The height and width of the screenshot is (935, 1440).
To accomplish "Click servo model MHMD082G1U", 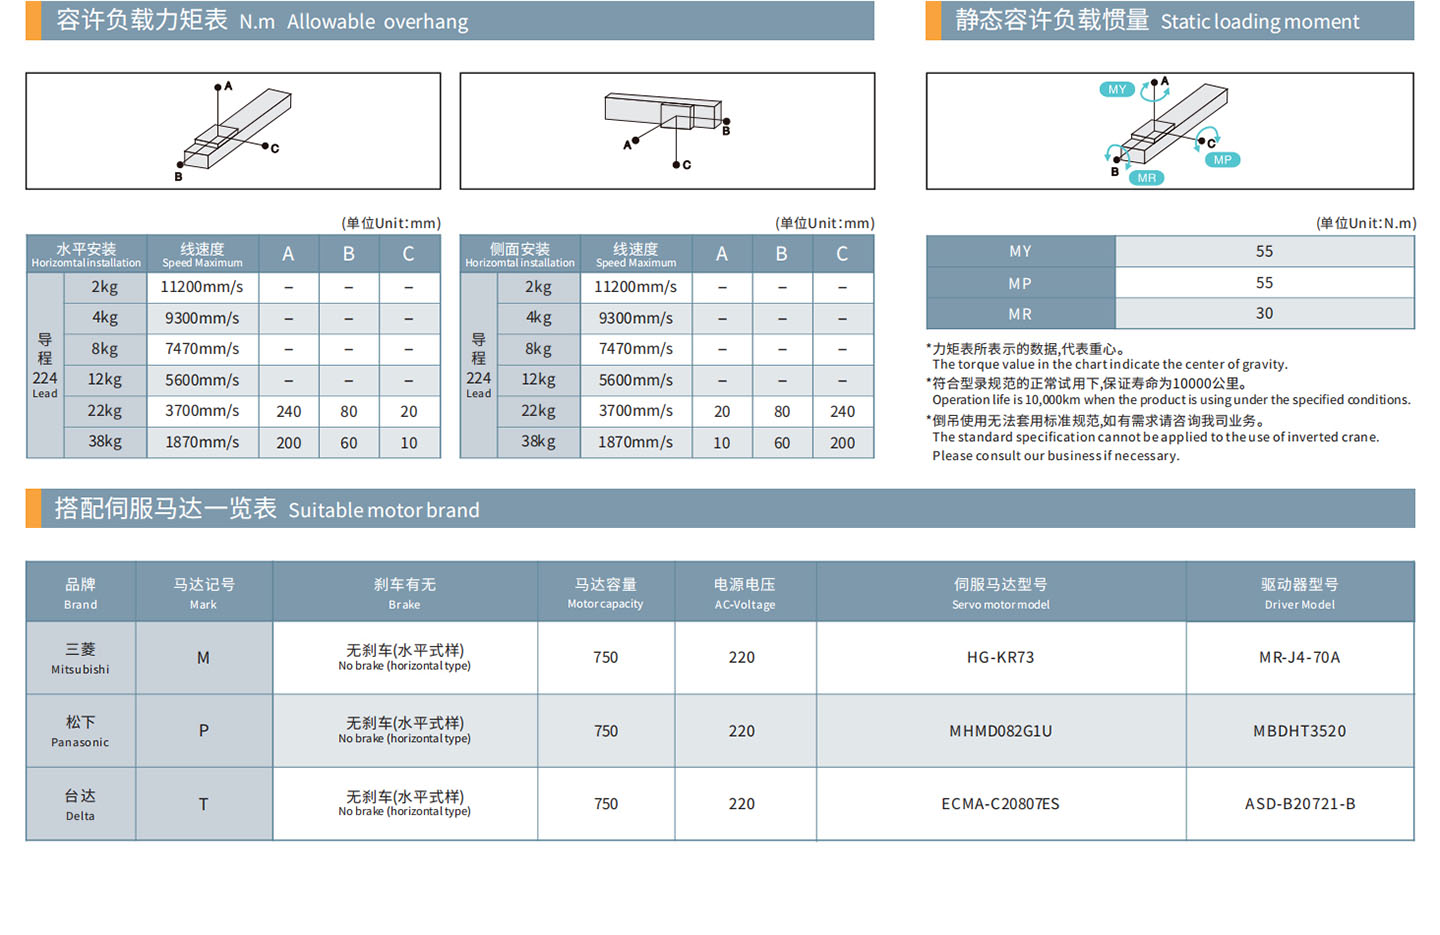I will (1001, 731).
